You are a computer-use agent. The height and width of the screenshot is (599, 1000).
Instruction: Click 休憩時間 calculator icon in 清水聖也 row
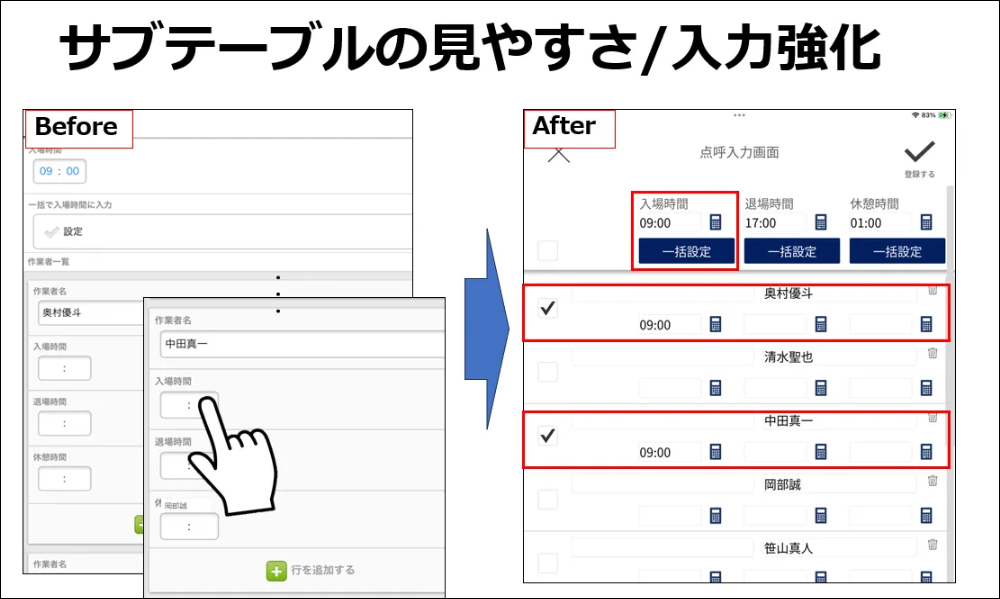926,388
